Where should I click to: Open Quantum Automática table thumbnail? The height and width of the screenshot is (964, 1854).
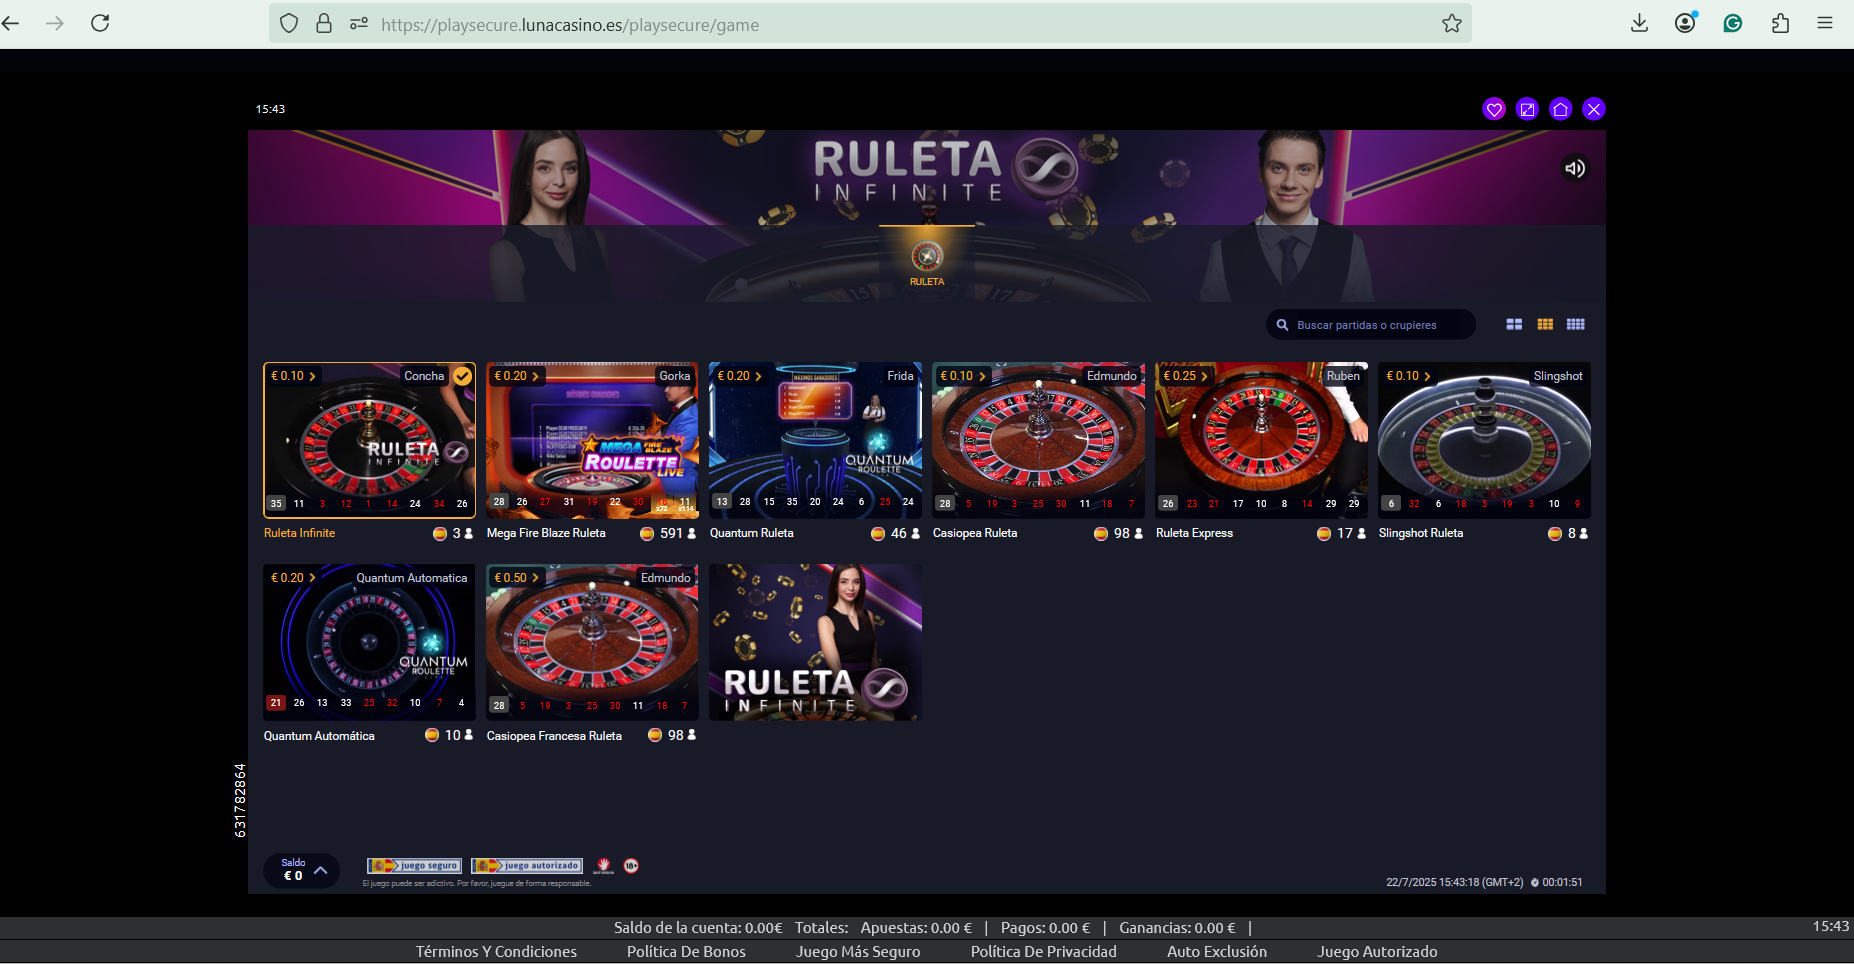(x=369, y=642)
